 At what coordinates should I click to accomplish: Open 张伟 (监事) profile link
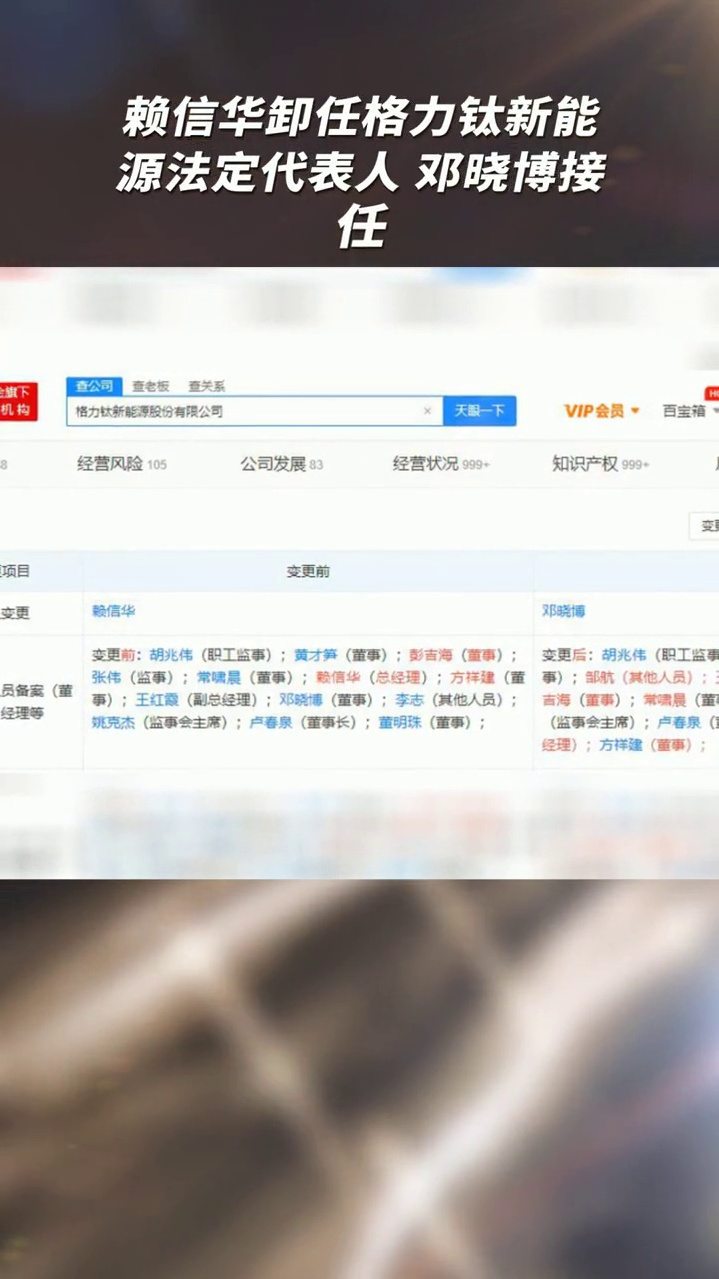[x=106, y=678]
